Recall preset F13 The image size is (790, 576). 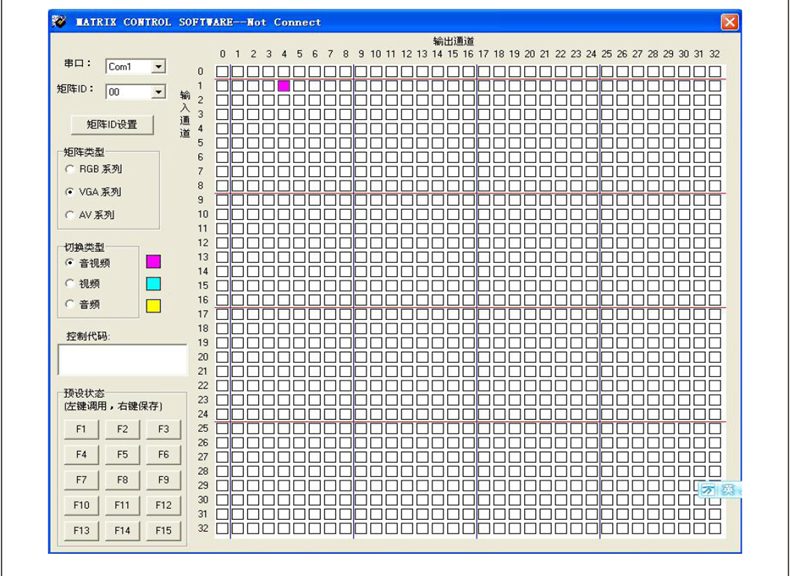(x=81, y=531)
